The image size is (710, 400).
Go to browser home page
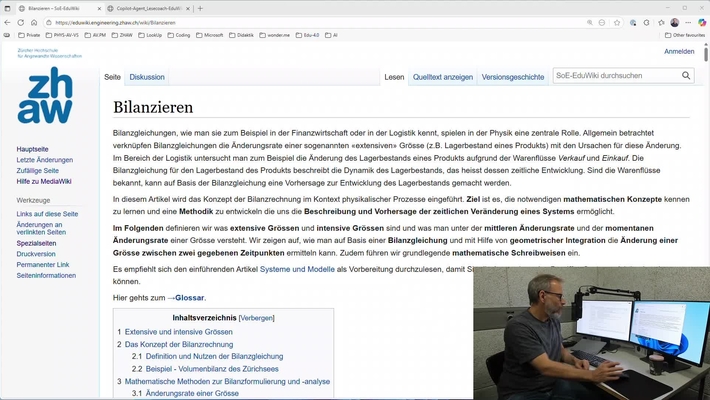point(34,22)
